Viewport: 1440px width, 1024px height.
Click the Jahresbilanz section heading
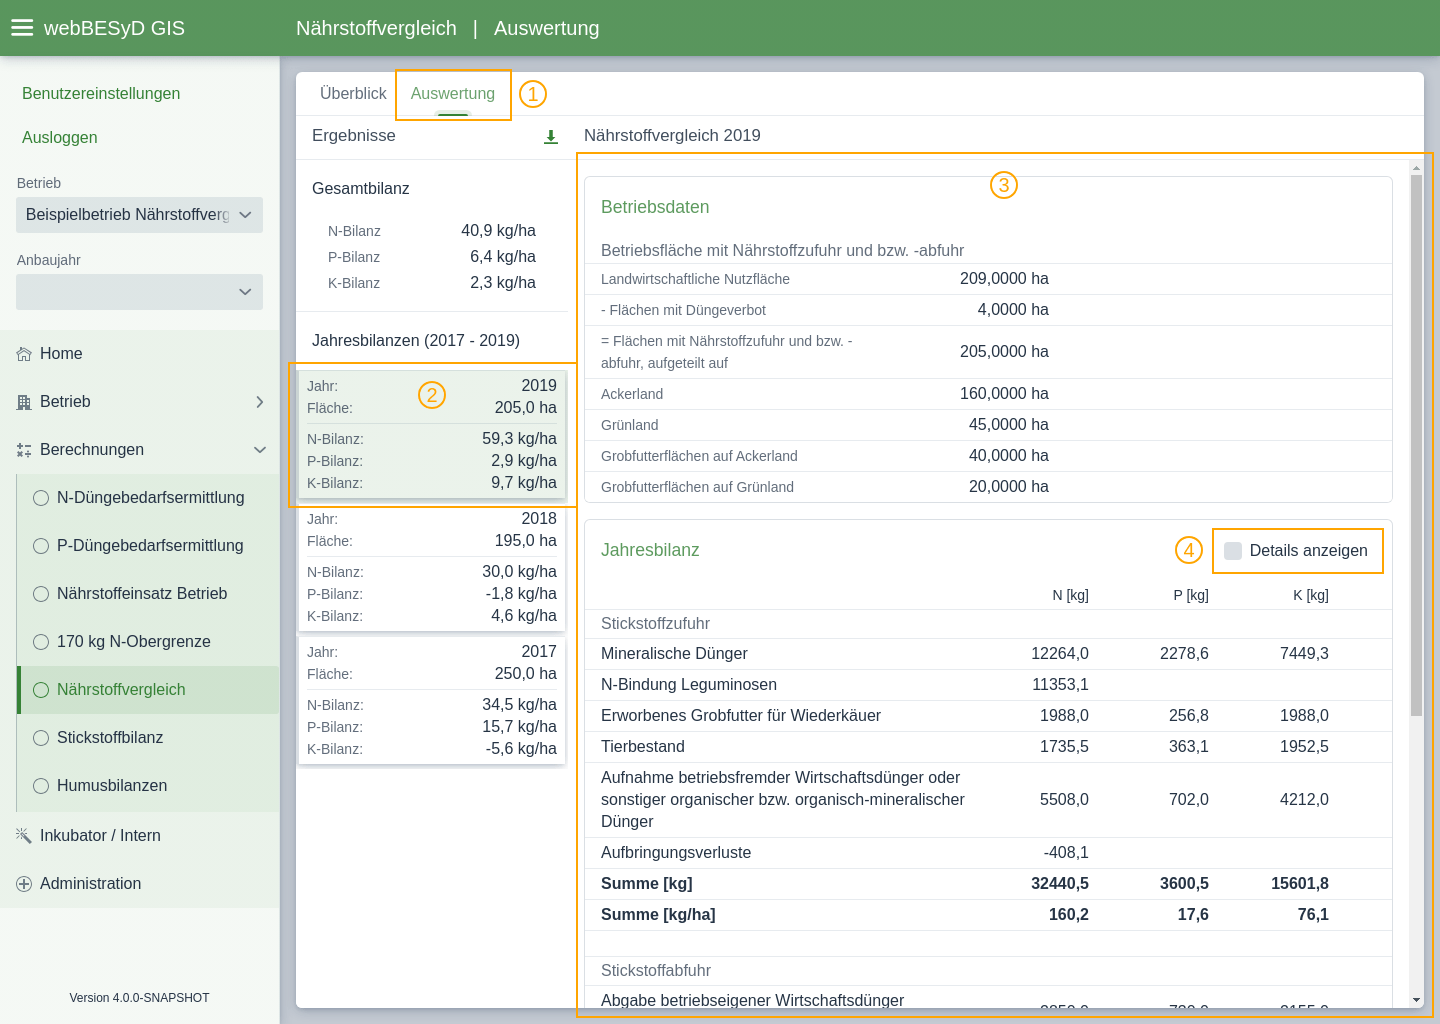pos(650,550)
